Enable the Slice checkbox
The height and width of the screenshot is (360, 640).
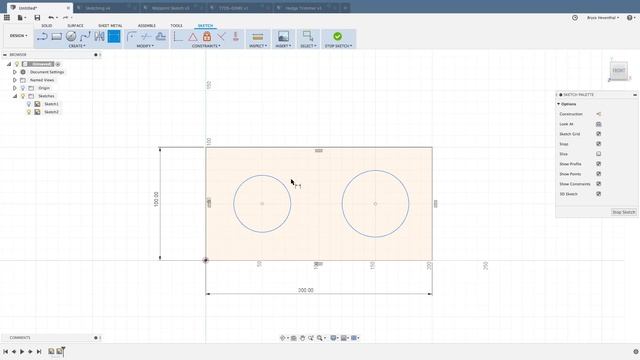coord(598,154)
